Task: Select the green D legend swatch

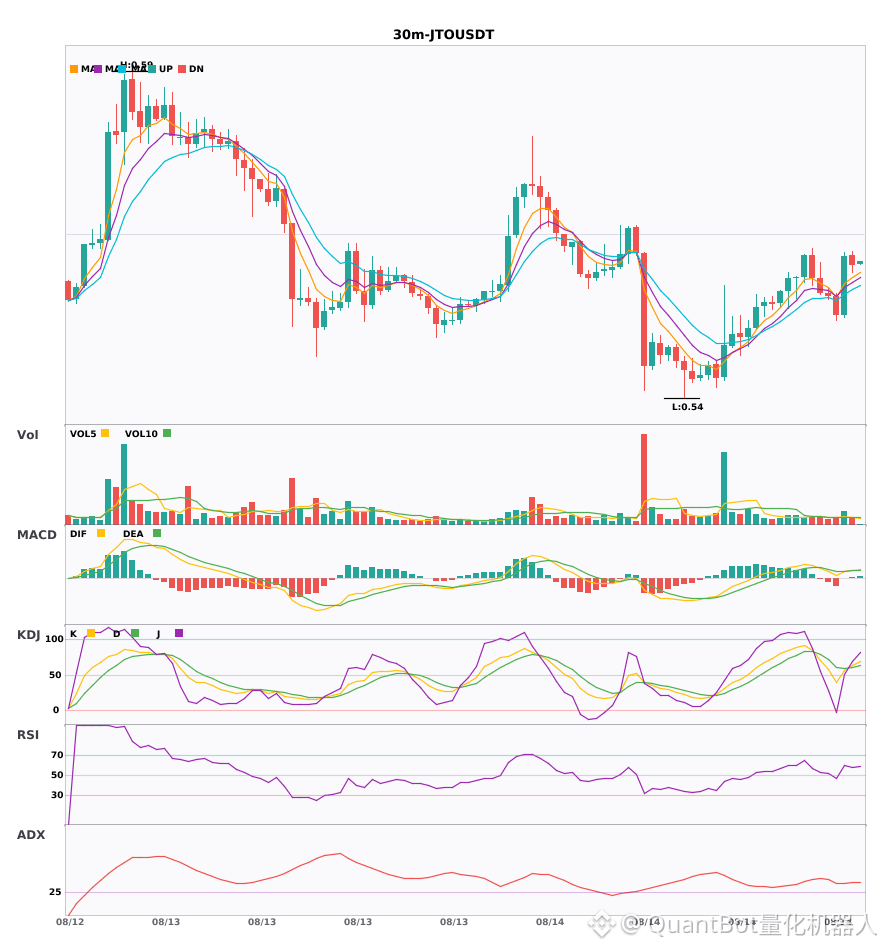Action: coord(135,633)
